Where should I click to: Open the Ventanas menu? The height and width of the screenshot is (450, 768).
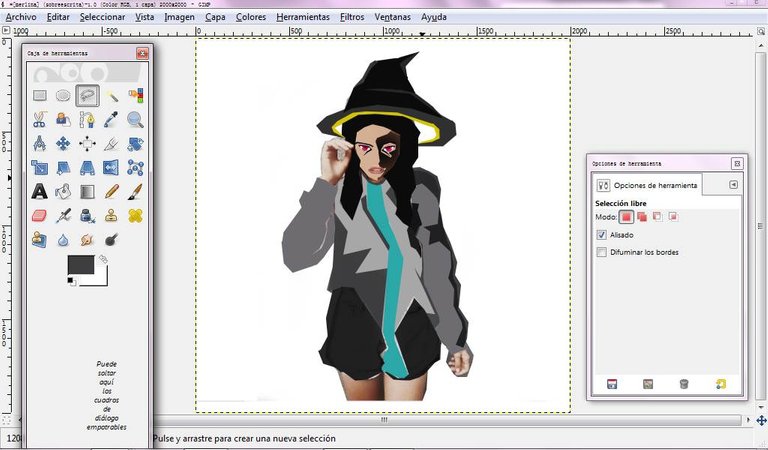(x=392, y=17)
